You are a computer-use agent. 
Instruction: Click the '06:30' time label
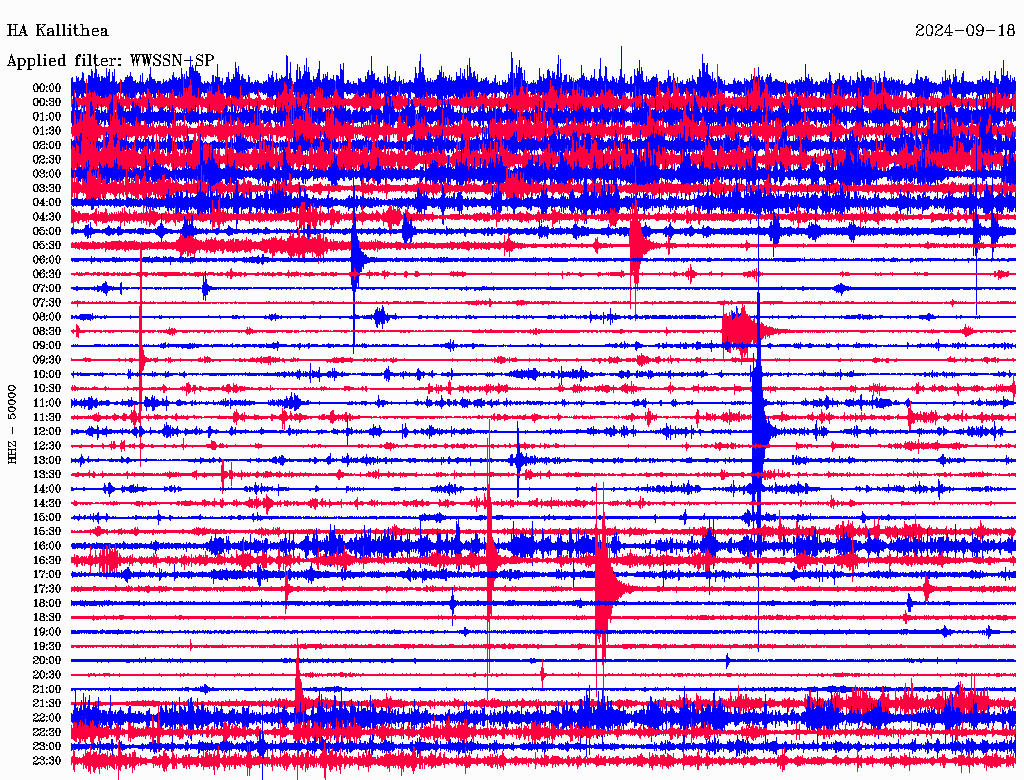point(47,274)
